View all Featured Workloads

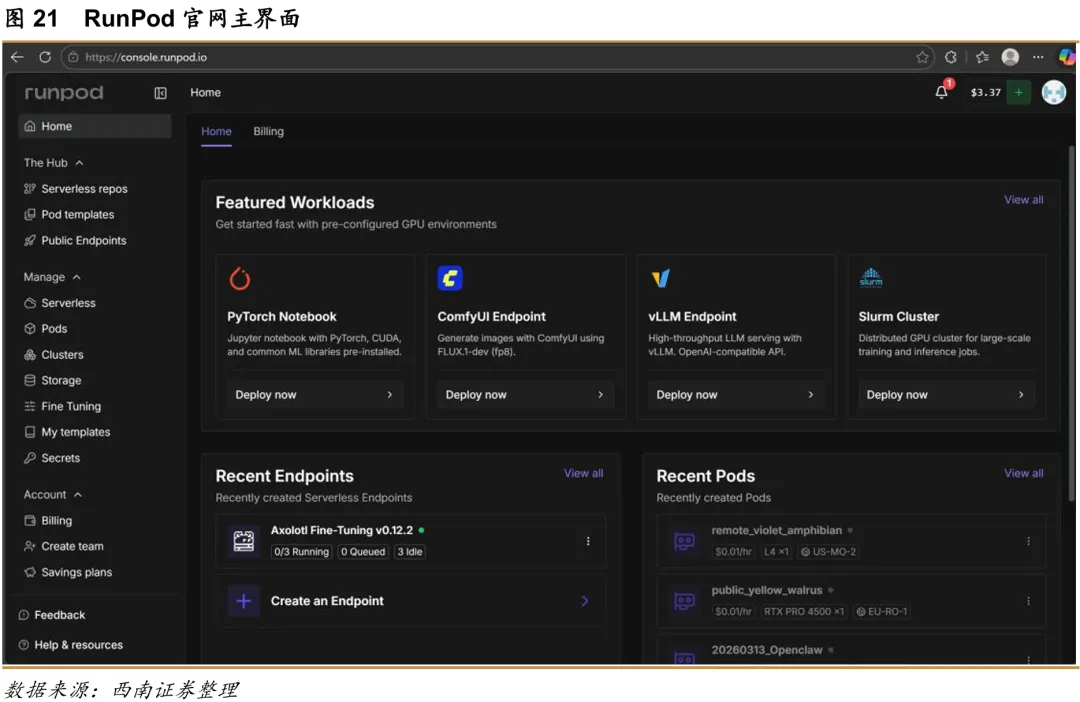tap(1024, 200)
